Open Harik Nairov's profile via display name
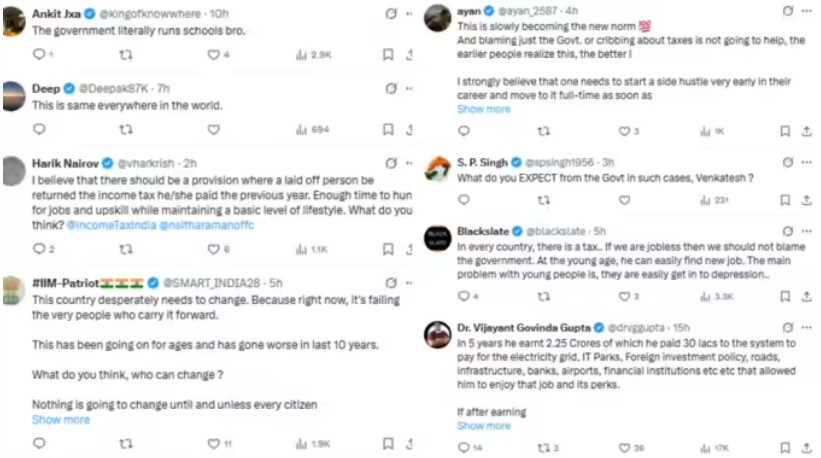 click(65, 162)
